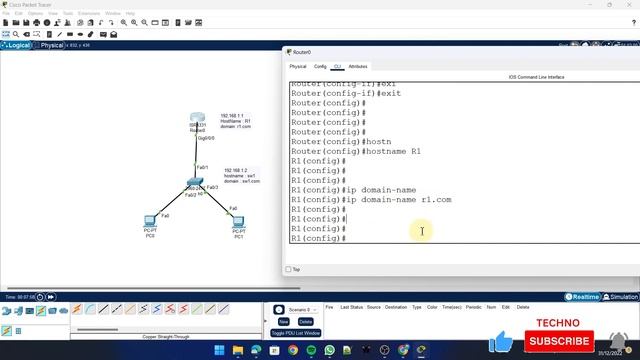The width and height of the screenshot is (640, 360).
Task: Click the Power Cycle Devices reset button
Action: click(40, 297)
